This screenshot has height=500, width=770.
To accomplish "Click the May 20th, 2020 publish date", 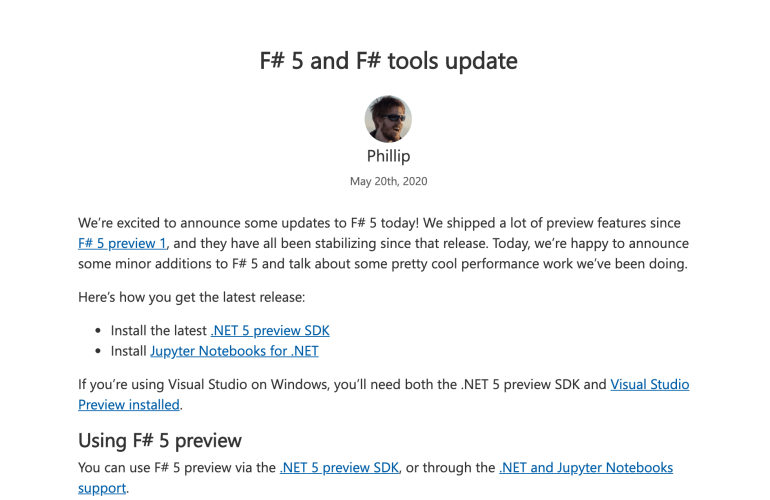I will 388,182.
